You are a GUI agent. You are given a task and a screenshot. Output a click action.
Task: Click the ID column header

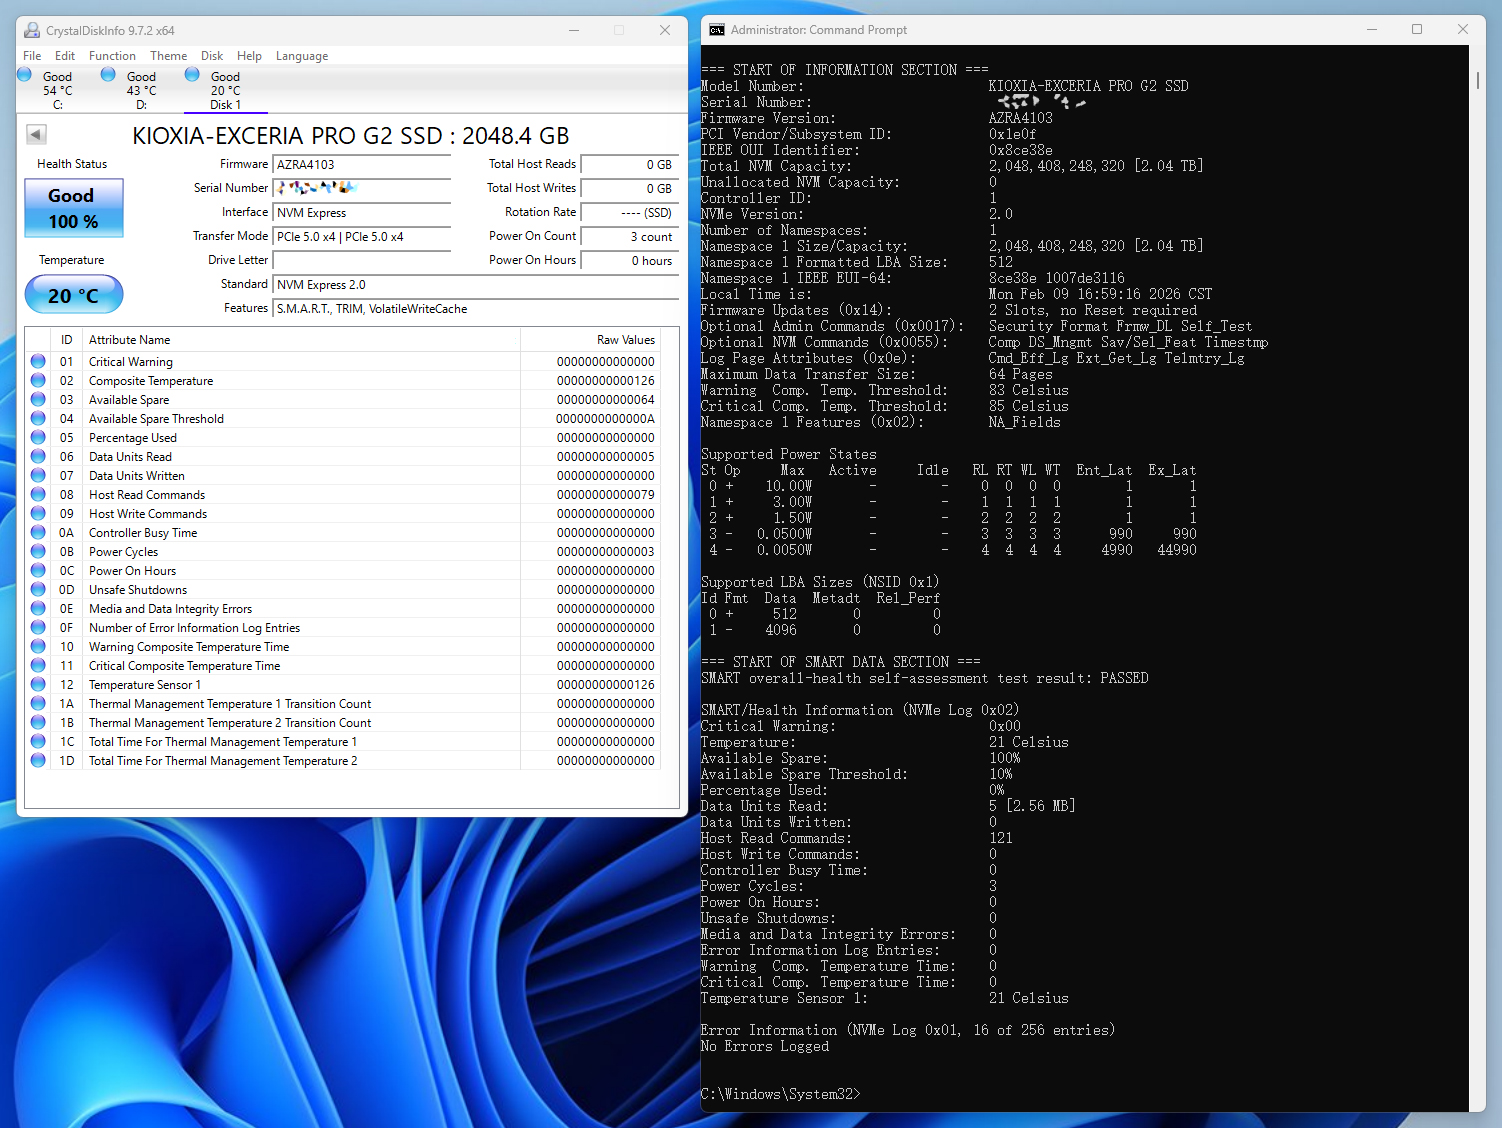(67, 340)
